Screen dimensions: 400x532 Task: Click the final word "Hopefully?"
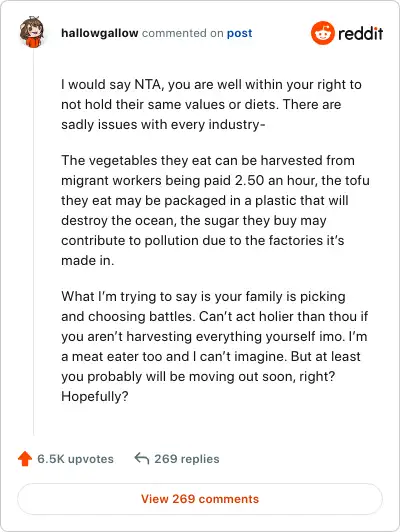click(95, 396)
